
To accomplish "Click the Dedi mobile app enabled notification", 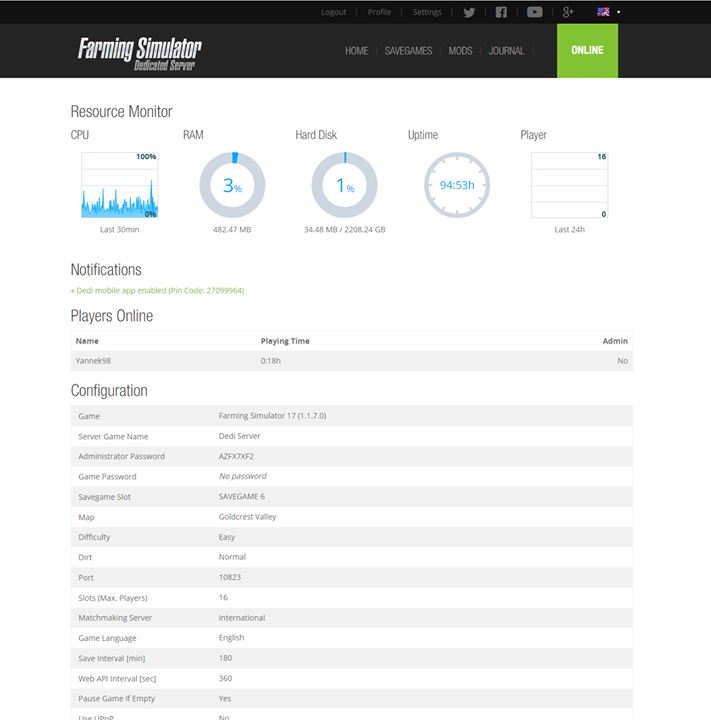I will pos(157,291).
